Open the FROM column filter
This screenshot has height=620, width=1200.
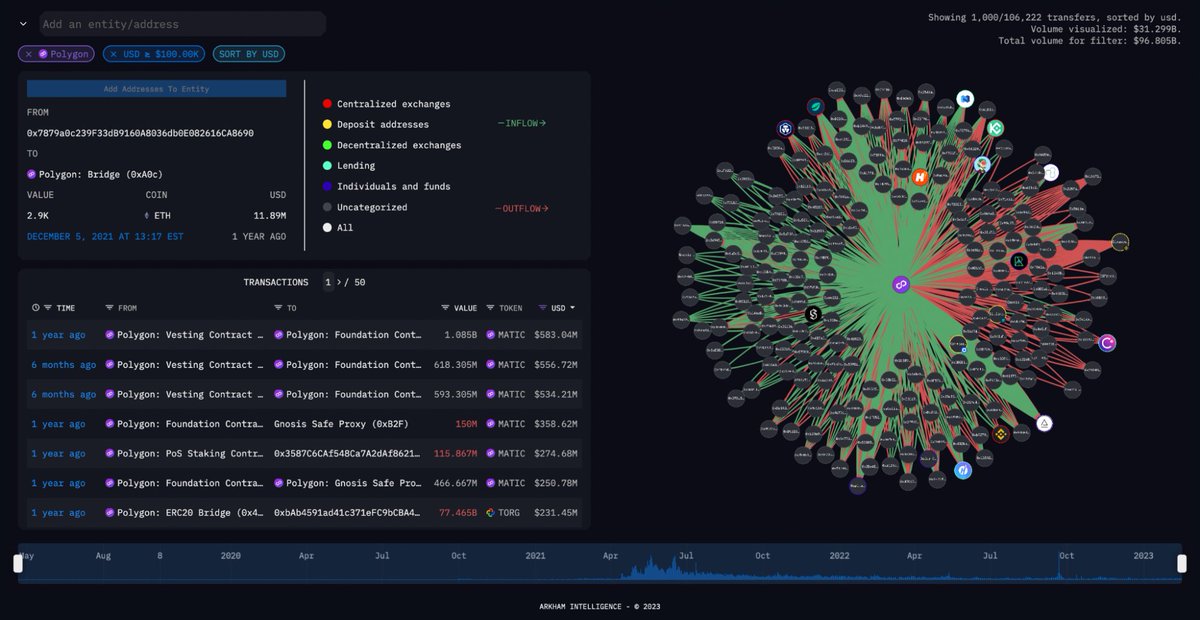pyautogui.click(x=110, y=308)
